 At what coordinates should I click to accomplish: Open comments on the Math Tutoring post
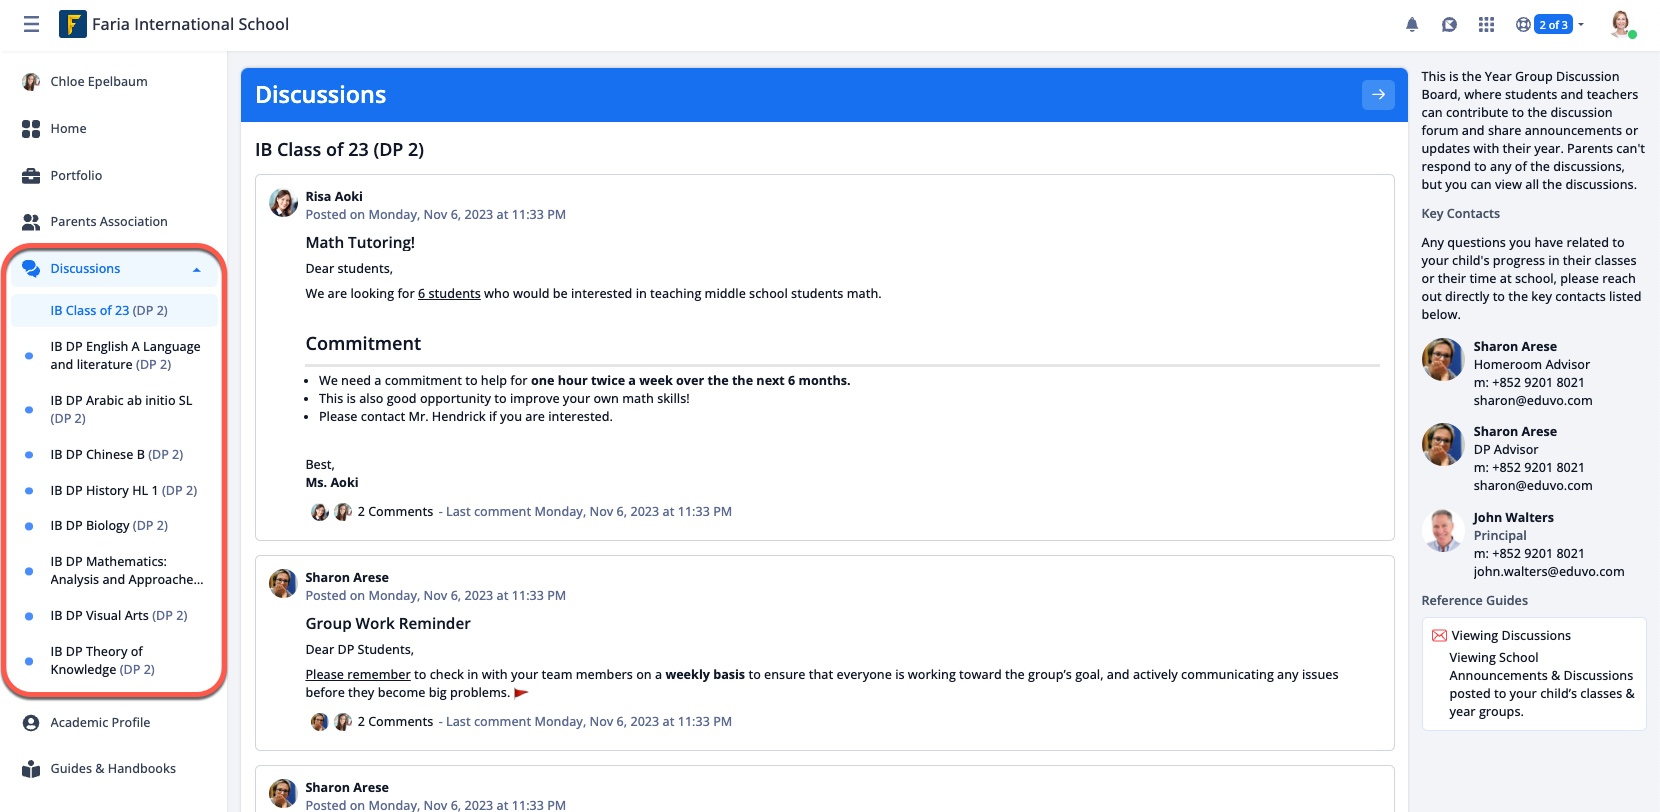coord(395,512)
